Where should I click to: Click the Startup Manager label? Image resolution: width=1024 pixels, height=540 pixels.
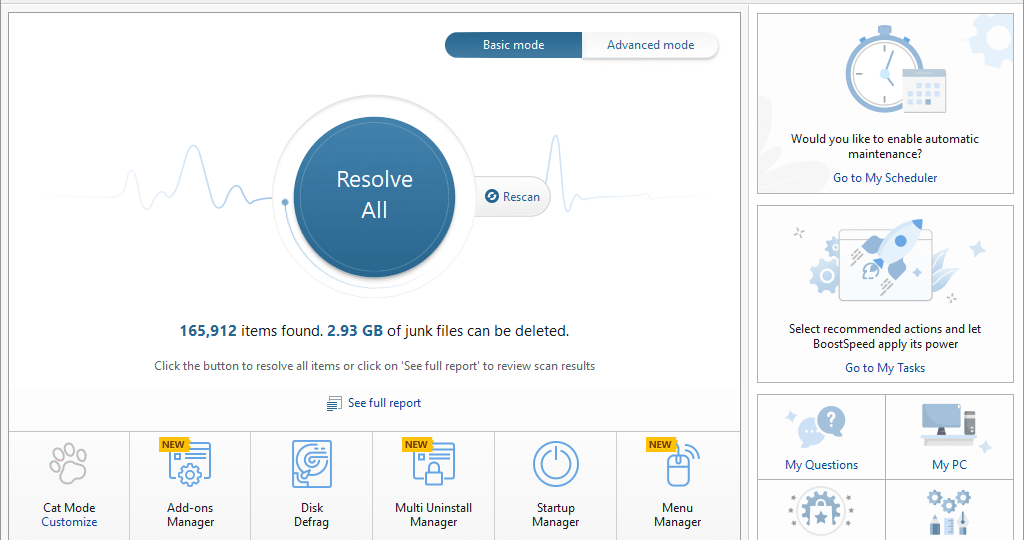point(556,515)
